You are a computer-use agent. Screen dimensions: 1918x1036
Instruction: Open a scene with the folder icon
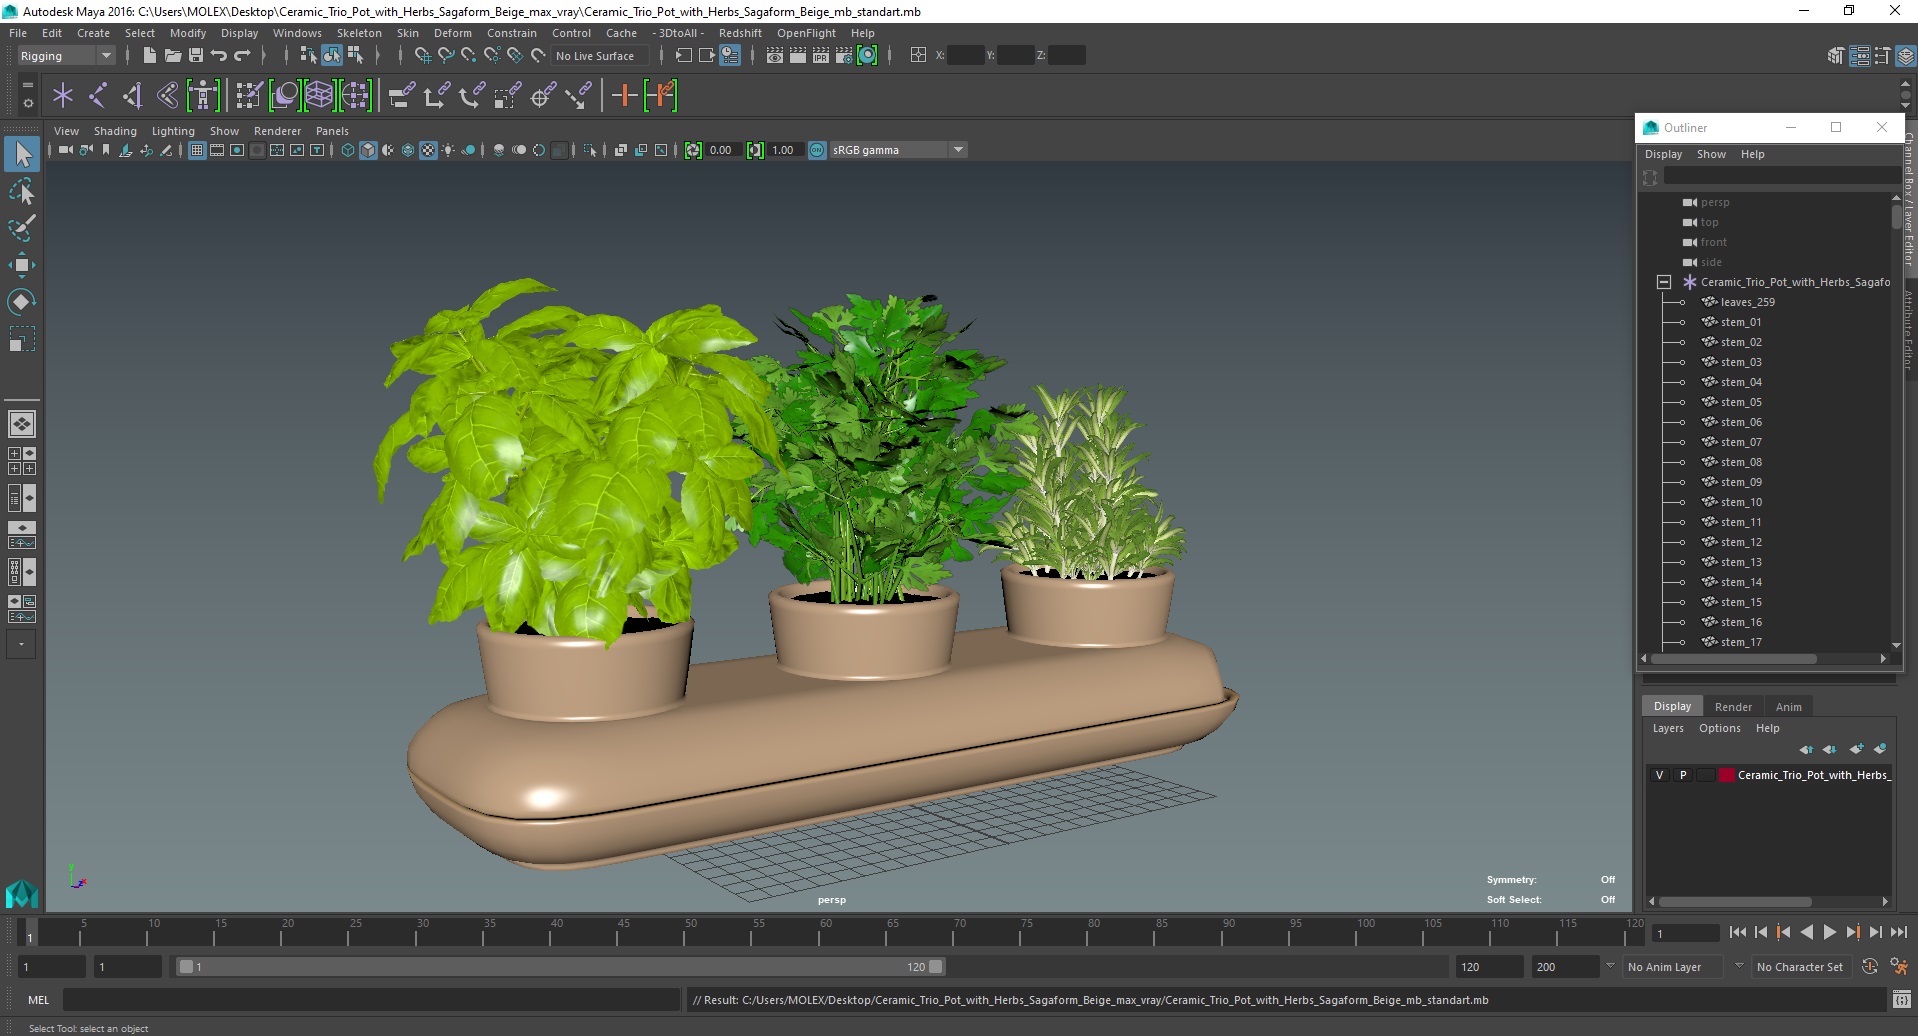[172, 56]
